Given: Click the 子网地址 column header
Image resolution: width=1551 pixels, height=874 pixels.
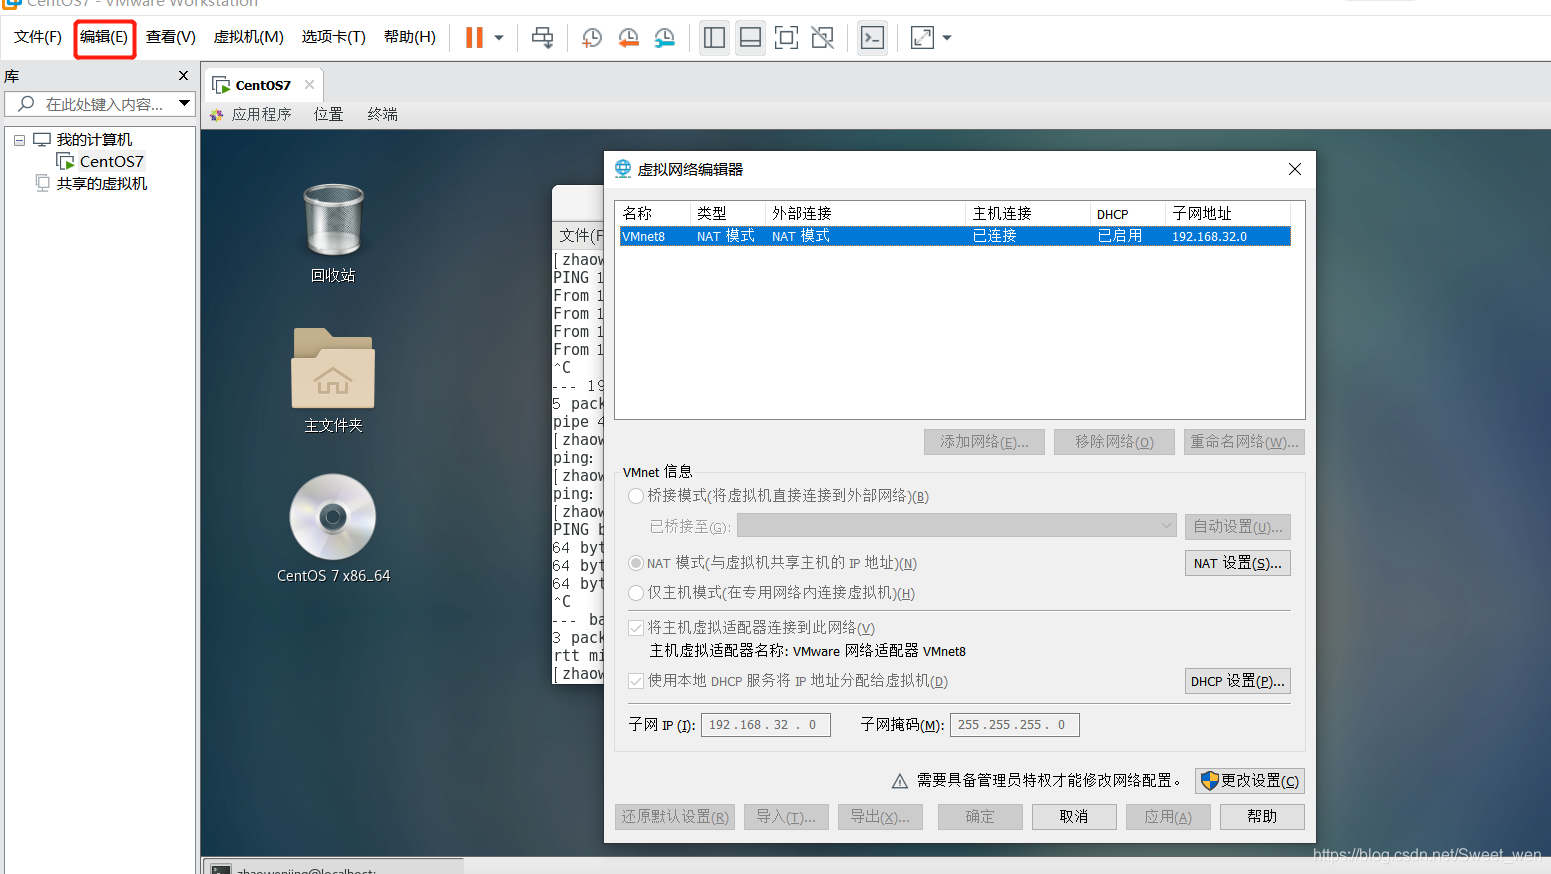Looking at the screenshot, I should [x=1228, y=213].
